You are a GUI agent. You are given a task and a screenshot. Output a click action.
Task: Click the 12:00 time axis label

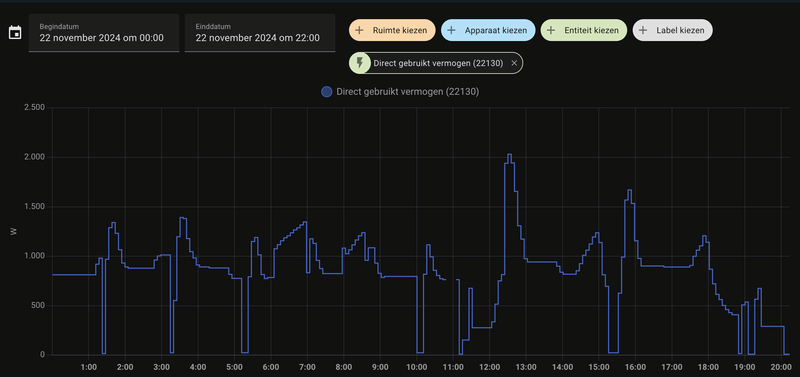coord(489,367)
